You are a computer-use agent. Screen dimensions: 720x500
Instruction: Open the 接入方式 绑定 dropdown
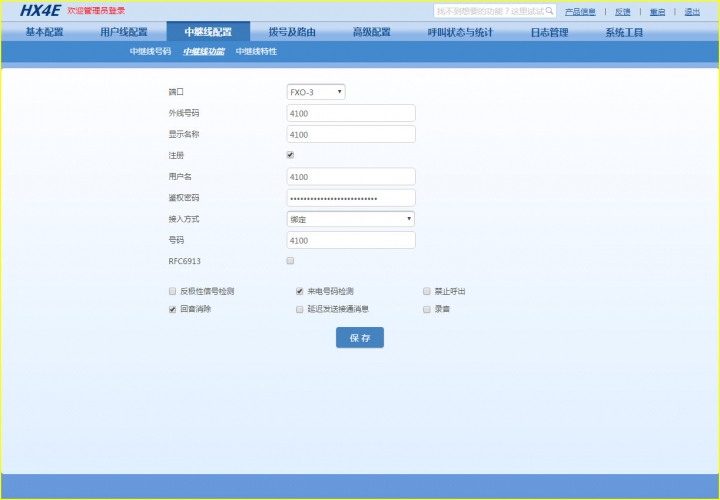(x=351, y=219)
